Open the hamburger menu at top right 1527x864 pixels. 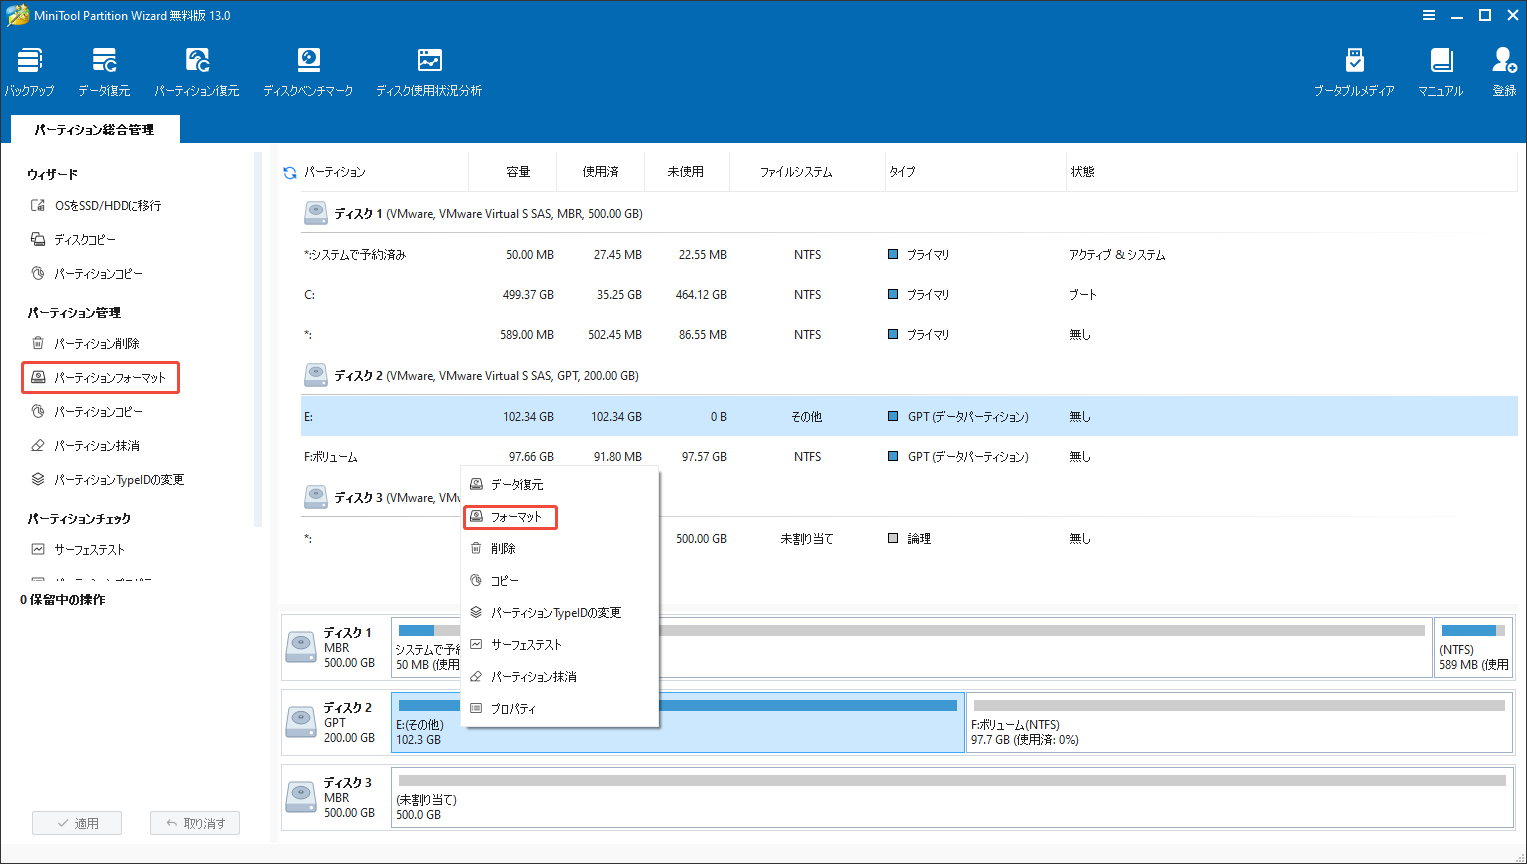click(x=1426, y=15)
